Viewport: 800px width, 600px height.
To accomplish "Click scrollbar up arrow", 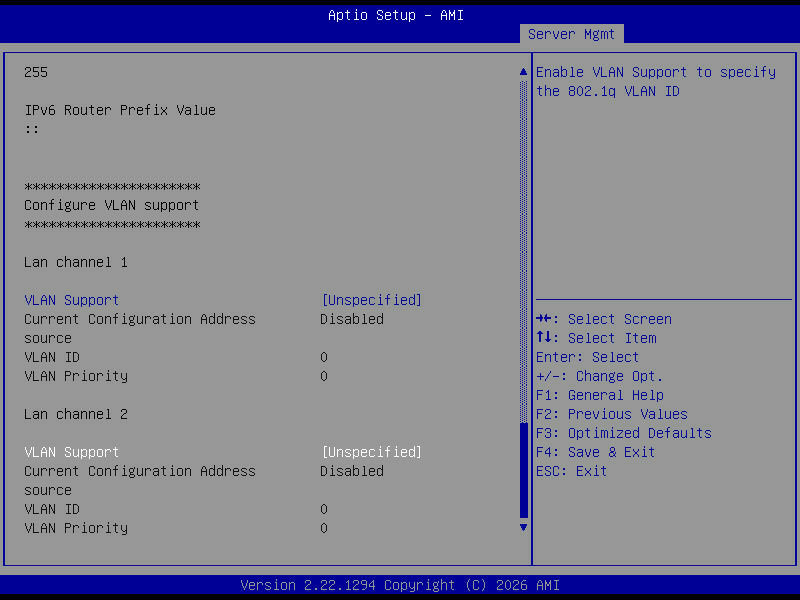I will pos(523,71).
